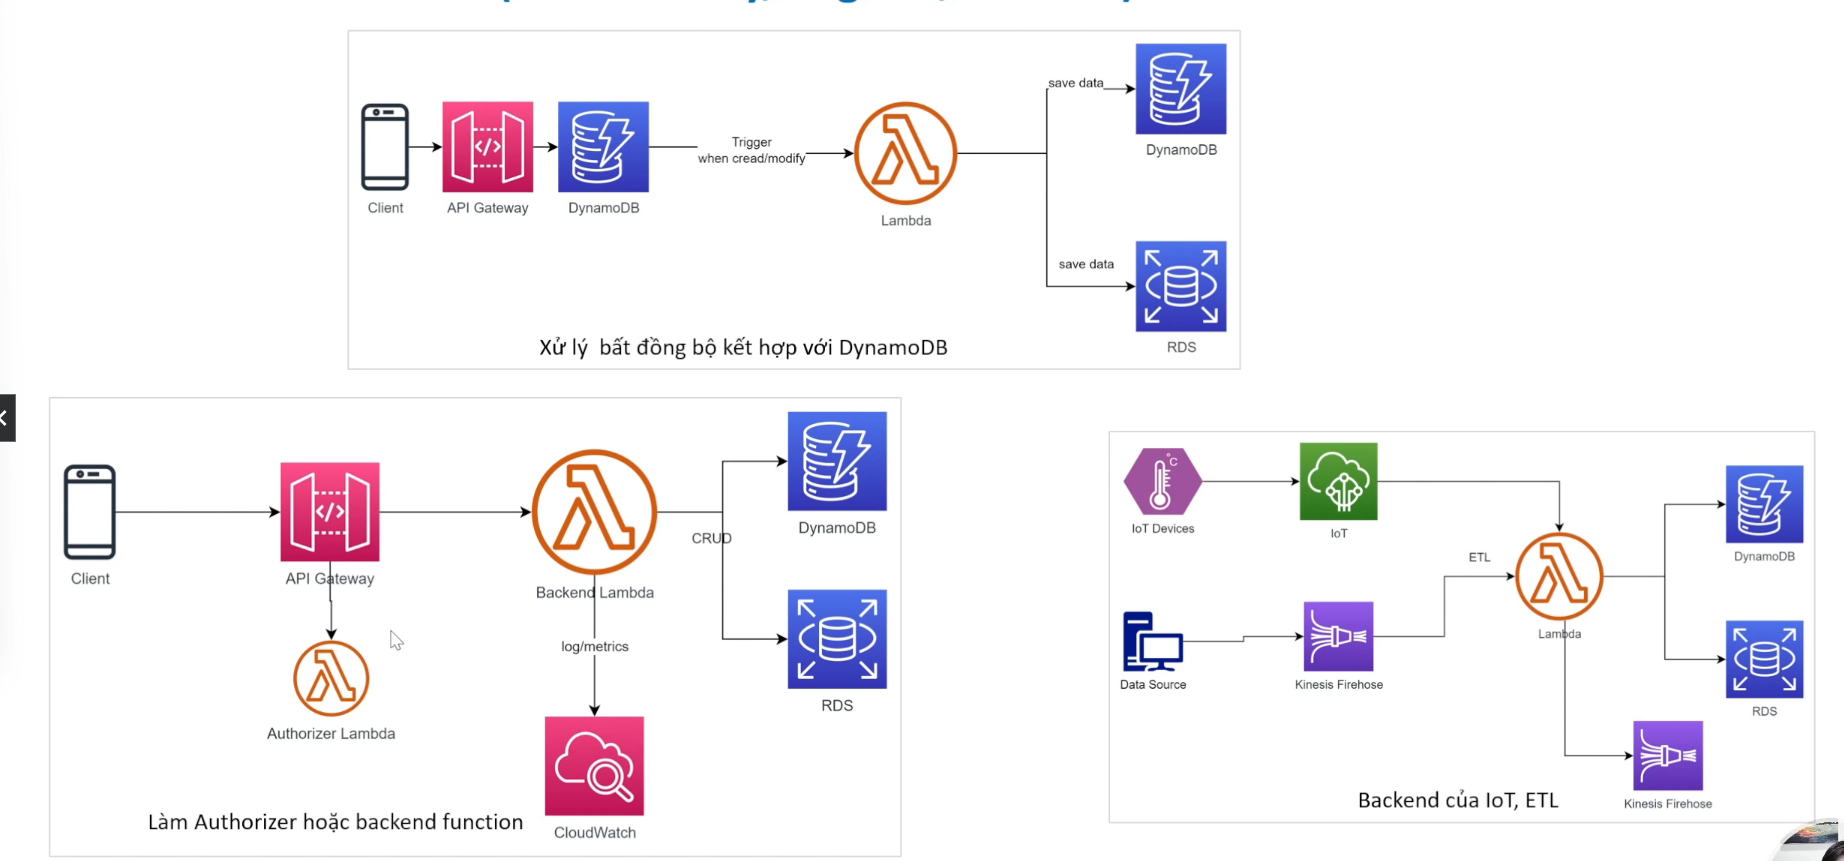The width and height of the screenshot is (1844, 861).
Task: Select the API Gateway icon above Authorizer Lambda
Action: (x=330, y=512)
